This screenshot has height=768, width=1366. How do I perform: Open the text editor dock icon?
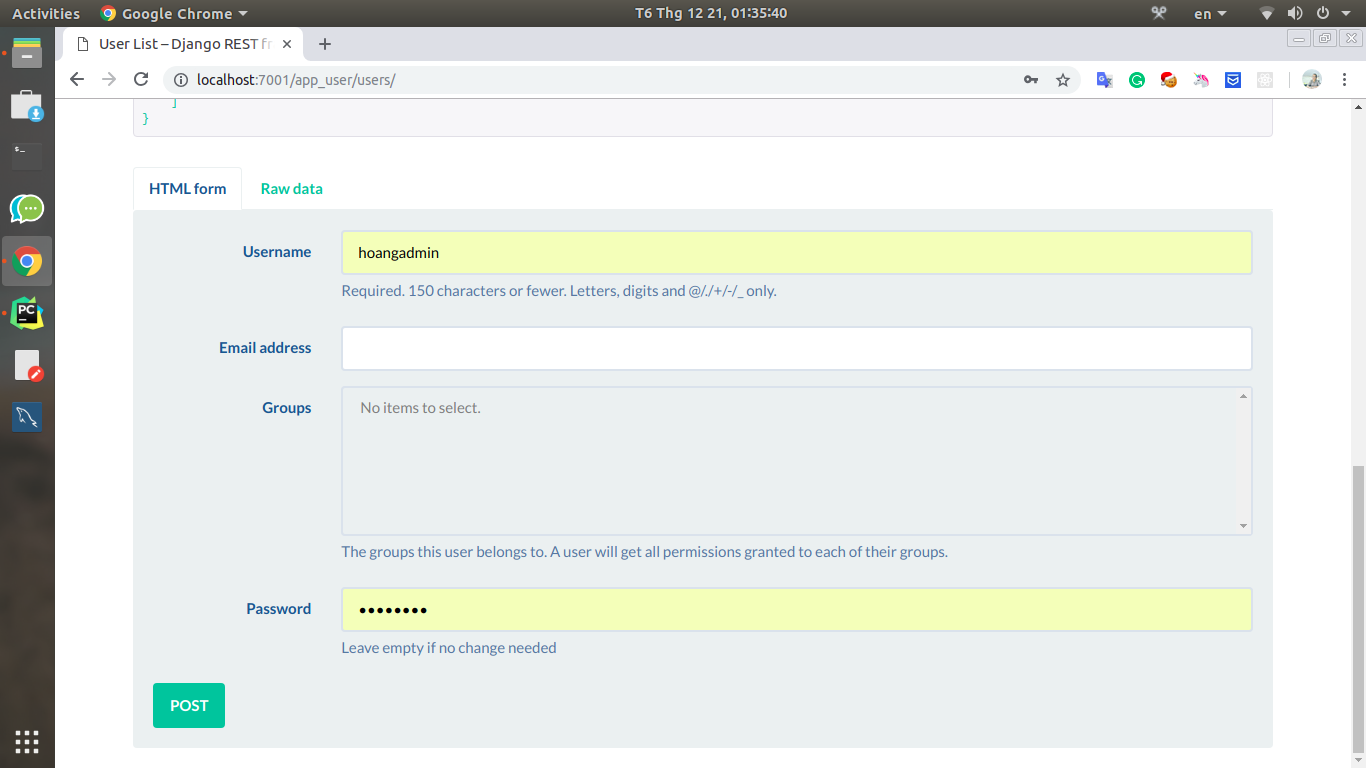27,365
